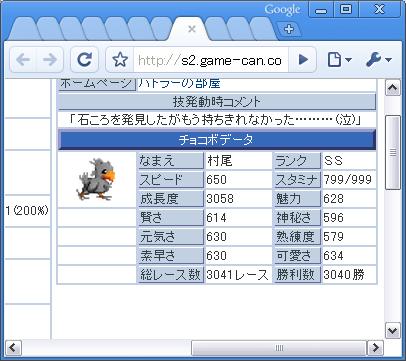Open a new tab with plus button

point(289,29)
